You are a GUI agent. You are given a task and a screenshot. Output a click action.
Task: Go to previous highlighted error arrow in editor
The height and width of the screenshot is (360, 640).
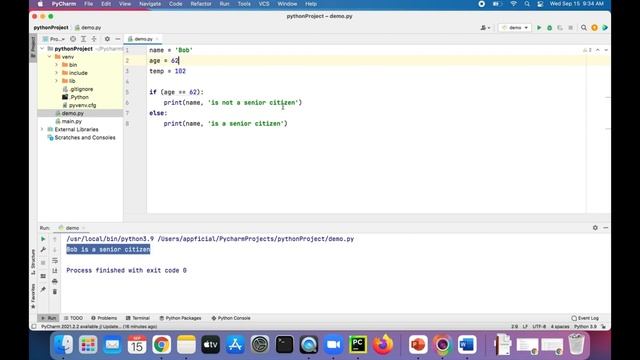click(x=598, y=50)
